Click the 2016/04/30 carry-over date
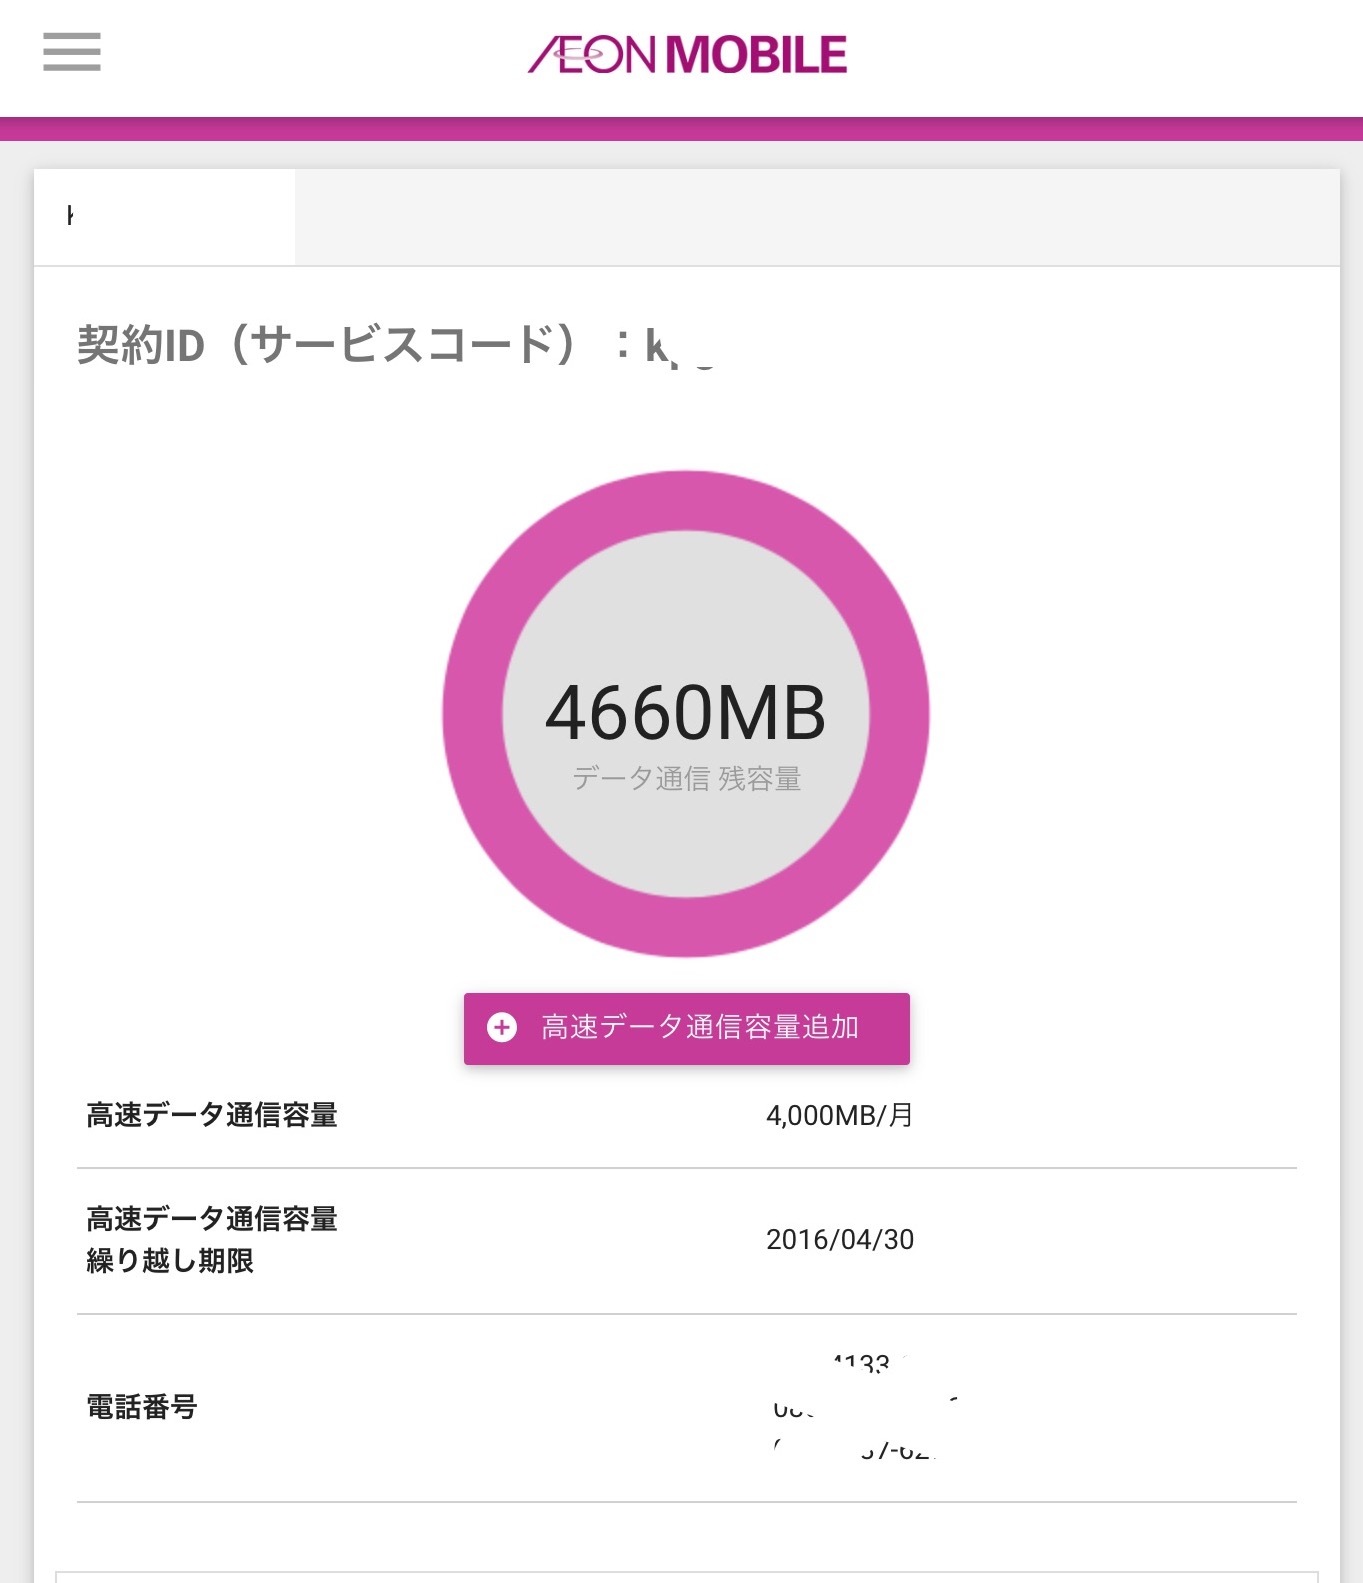 tap(839, 1240)
